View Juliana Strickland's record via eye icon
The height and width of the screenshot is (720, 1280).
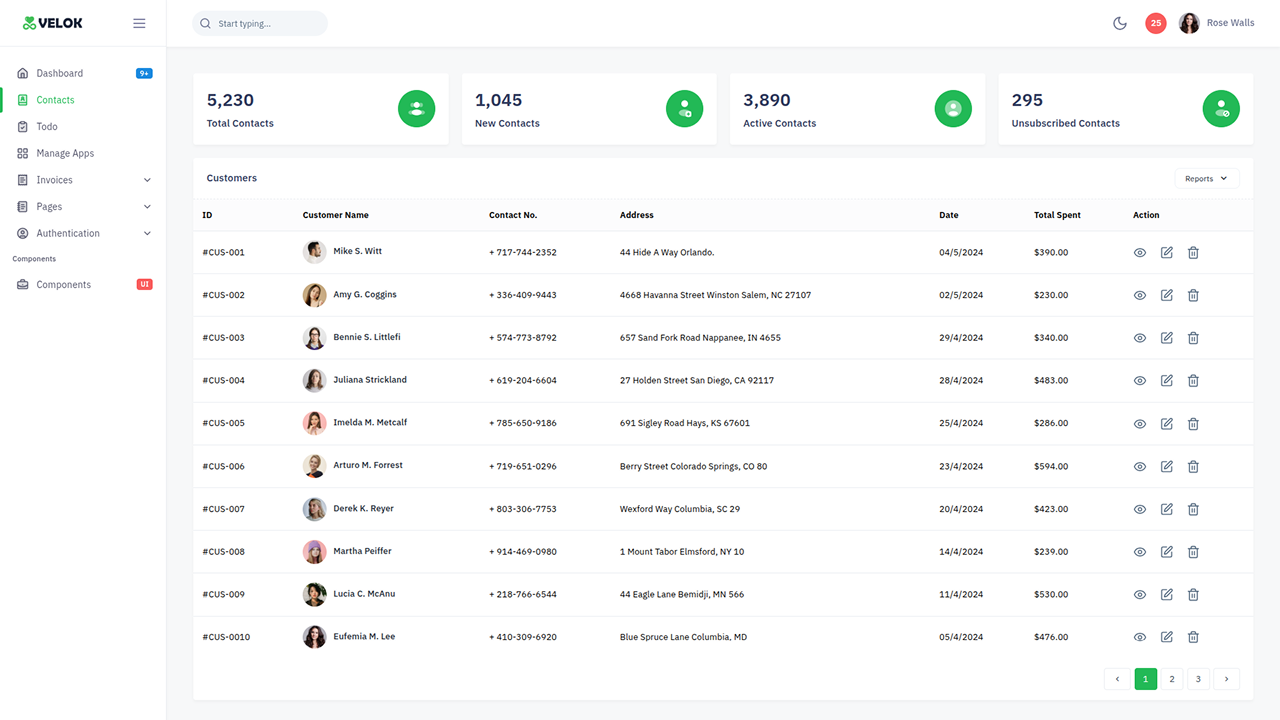pos(1140,380)
